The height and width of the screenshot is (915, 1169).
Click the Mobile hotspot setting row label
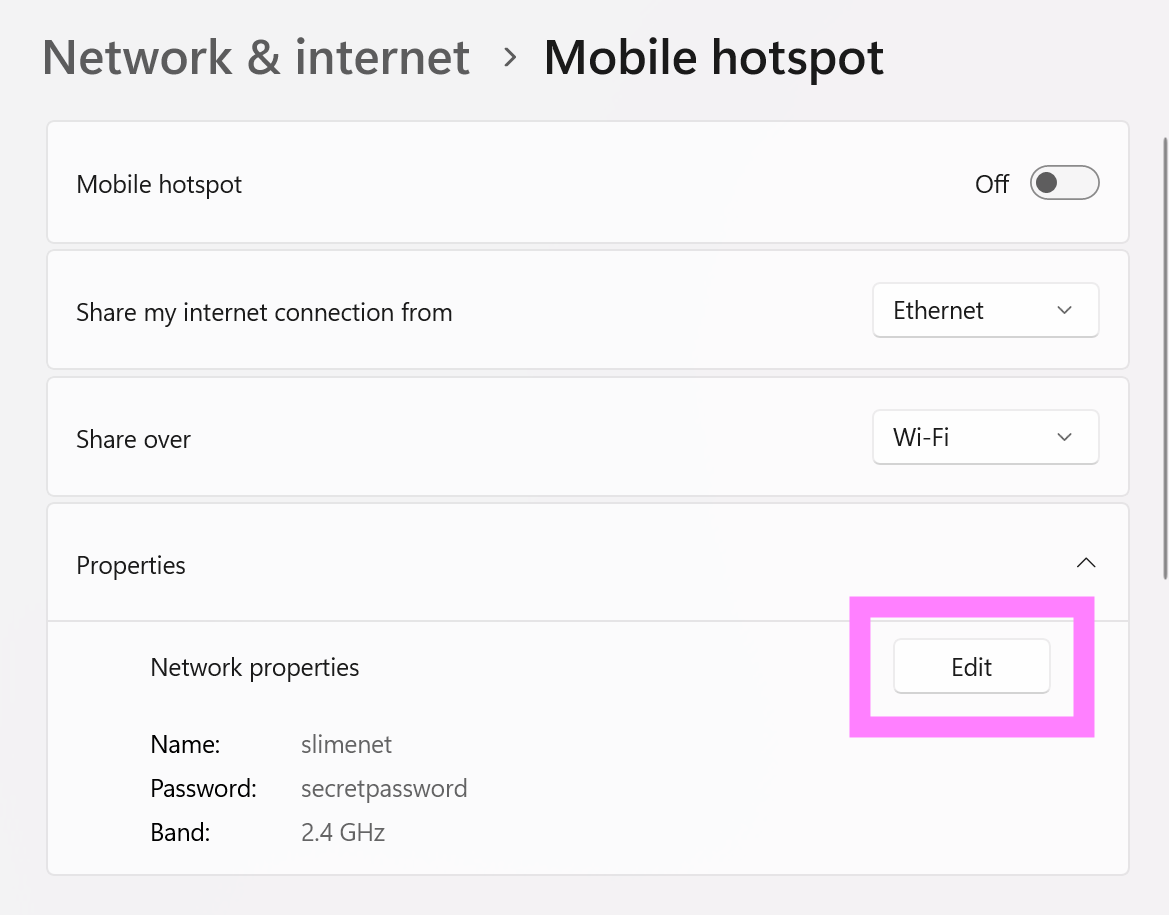[159, 184]
